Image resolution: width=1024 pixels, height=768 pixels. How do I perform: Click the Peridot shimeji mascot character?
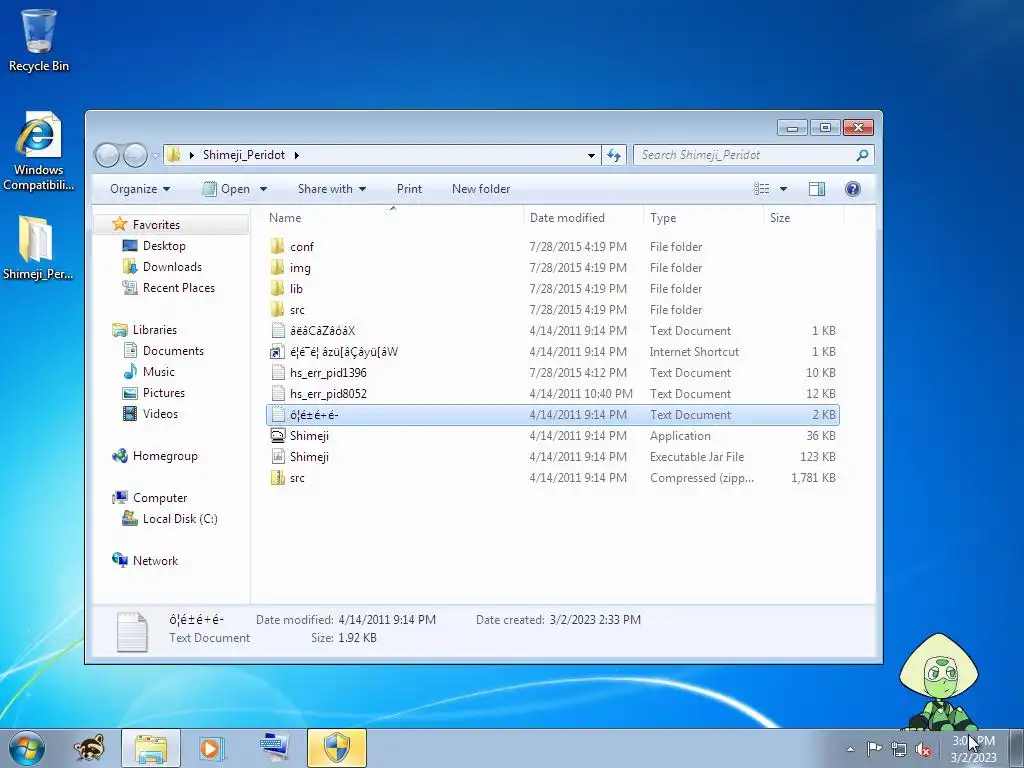click(939, 682)
